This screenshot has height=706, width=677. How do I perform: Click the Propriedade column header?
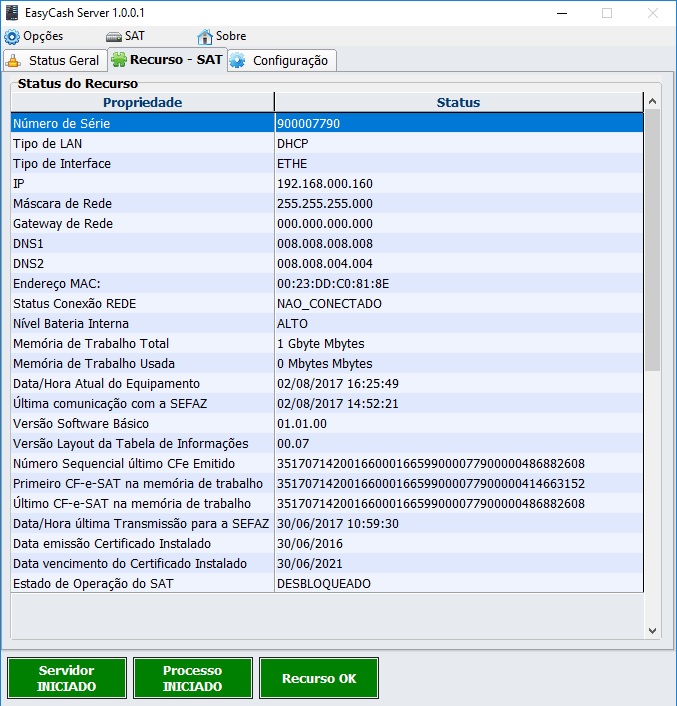[x=142, y=102]
